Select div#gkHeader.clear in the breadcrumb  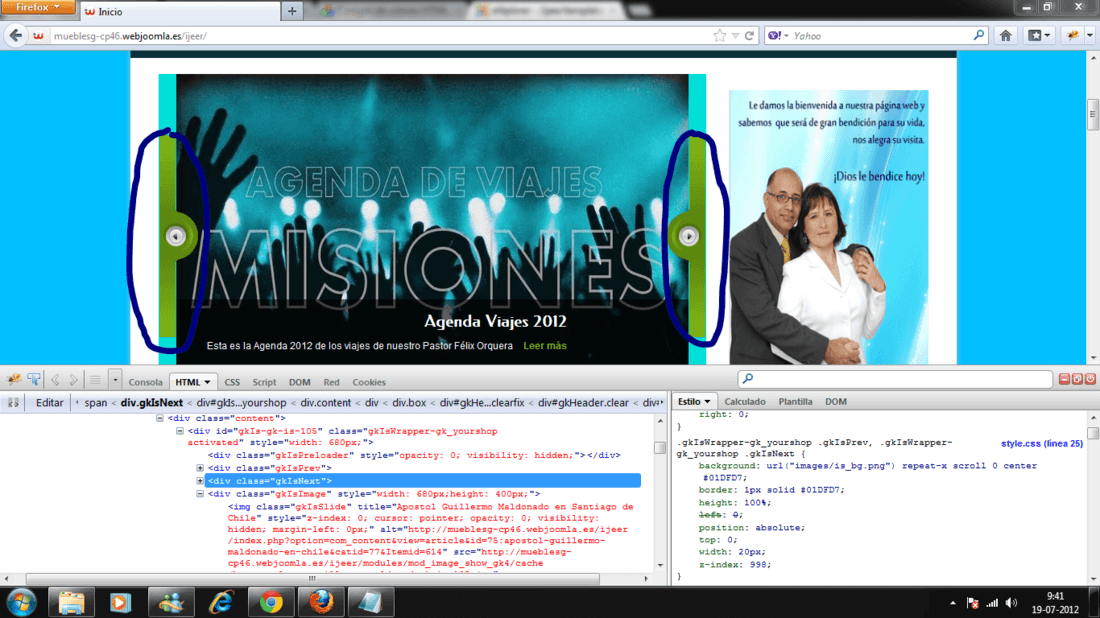coord(583,403)
